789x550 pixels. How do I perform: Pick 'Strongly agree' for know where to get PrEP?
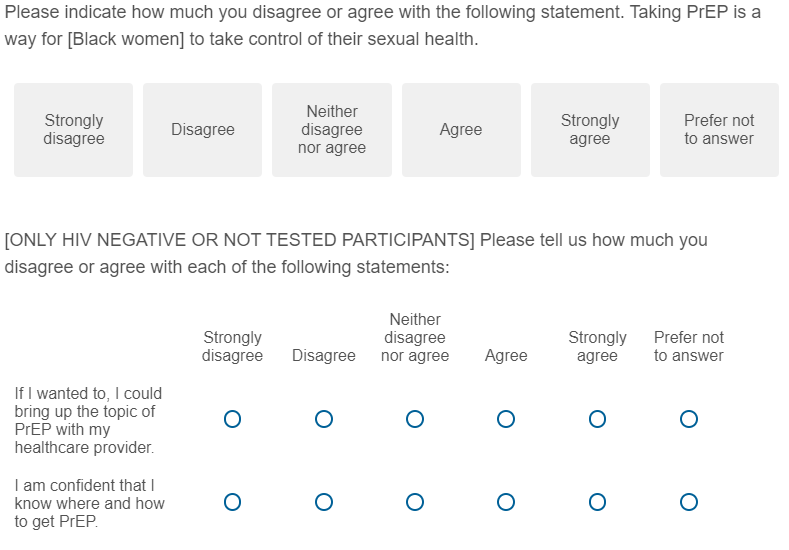pyautogui.click(x=597, y=501)
